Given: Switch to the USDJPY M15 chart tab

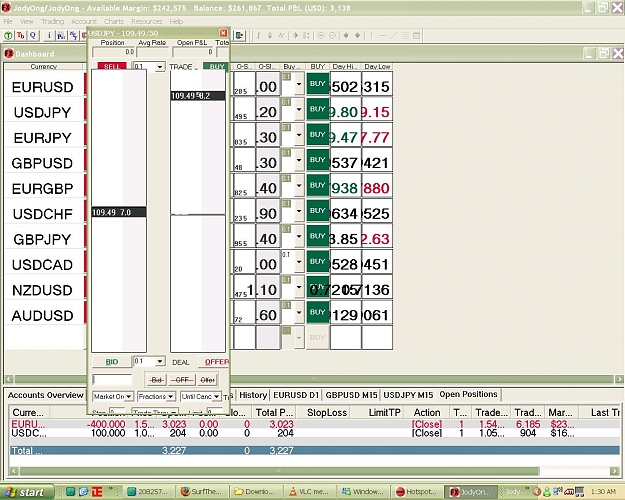Looking at the screenshot, I should pyautogui.click(x=408, y=395).
